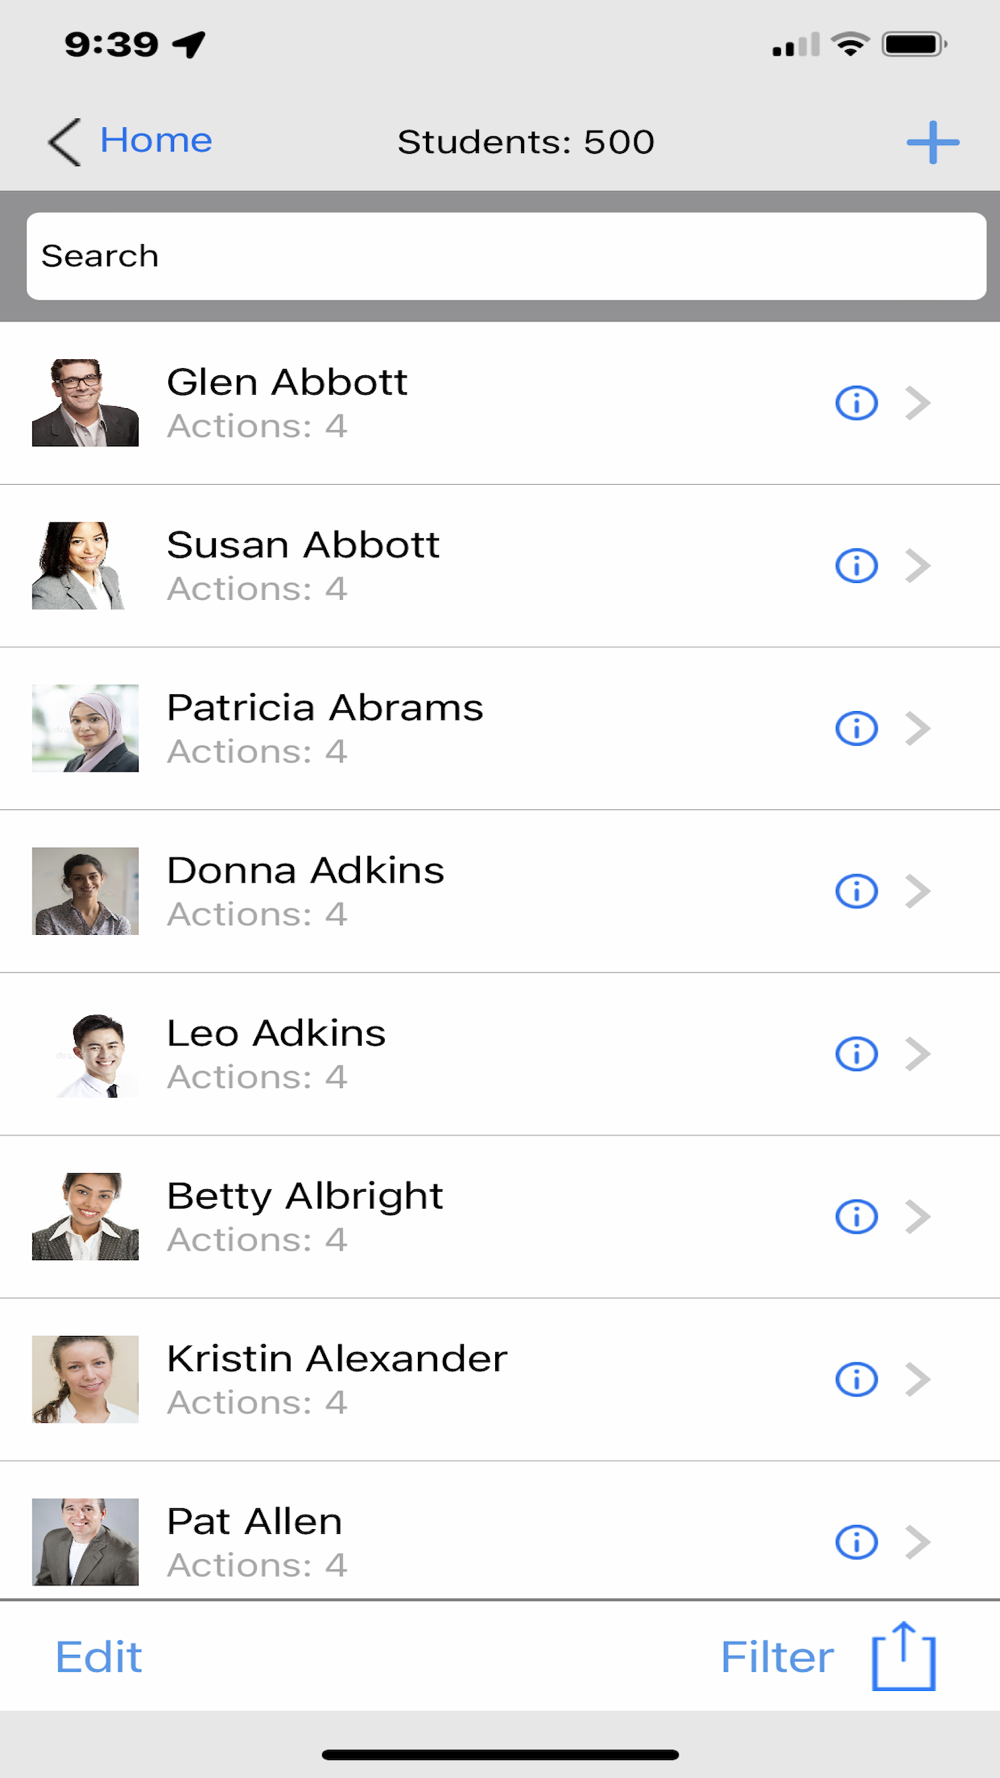The height and width of the screenshot is (1778, 1000).
Task: Open info icon for Leo Adkins
Action: pos(856,1054)
